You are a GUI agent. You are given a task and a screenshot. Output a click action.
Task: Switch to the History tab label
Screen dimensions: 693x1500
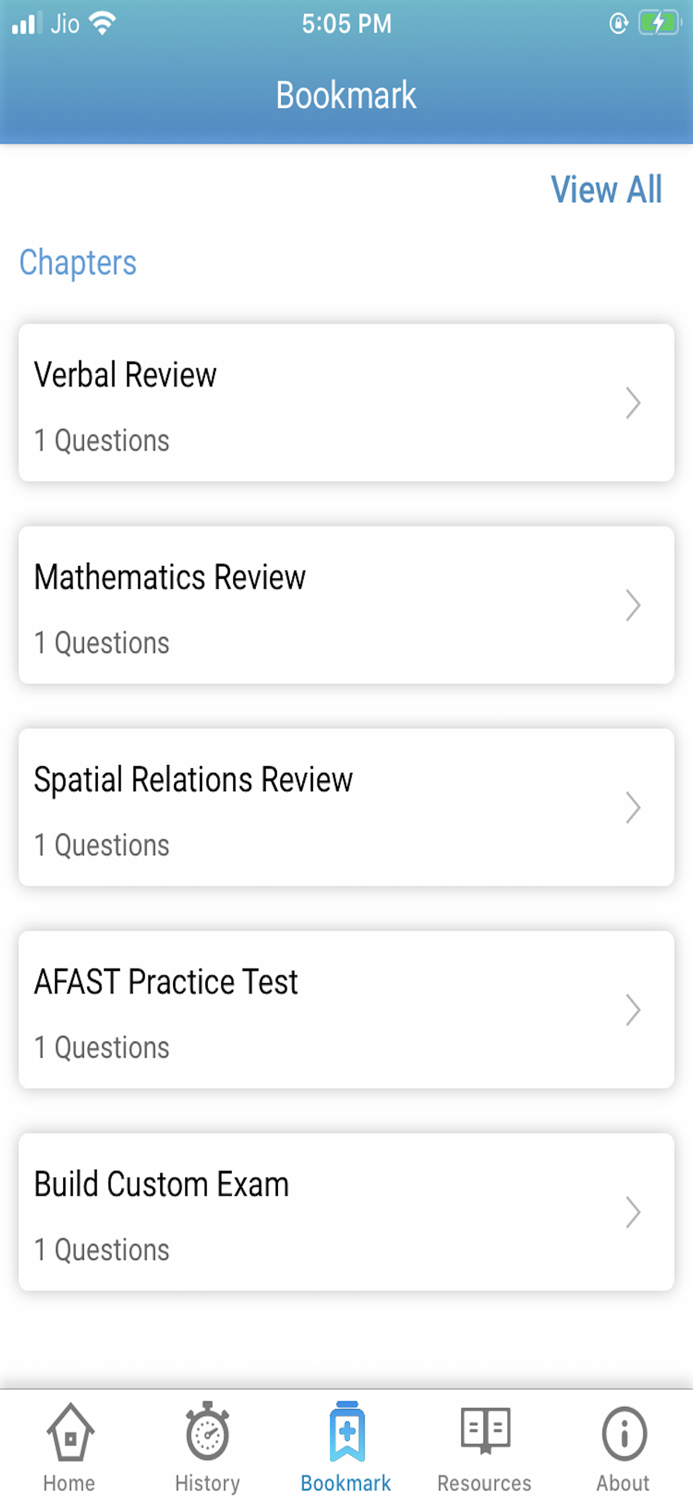tap(207, 1482)
